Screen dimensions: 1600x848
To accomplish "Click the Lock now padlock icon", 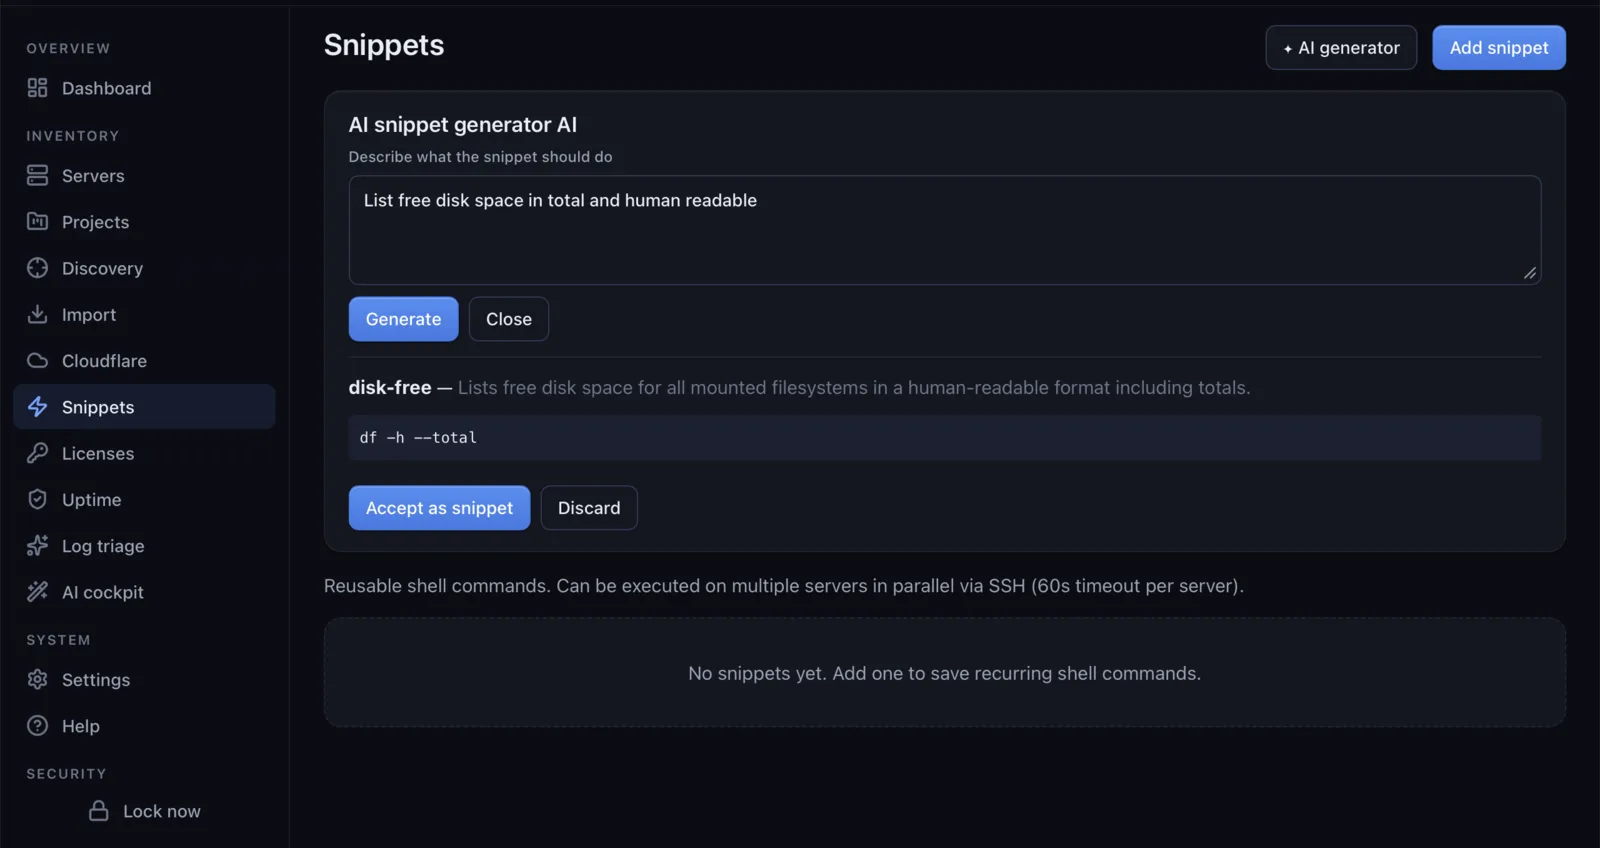I will pos(98,810).
